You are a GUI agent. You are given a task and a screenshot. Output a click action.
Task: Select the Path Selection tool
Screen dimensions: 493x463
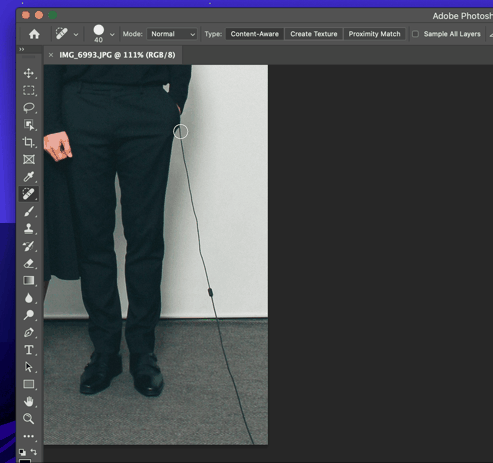coord(29,367)
